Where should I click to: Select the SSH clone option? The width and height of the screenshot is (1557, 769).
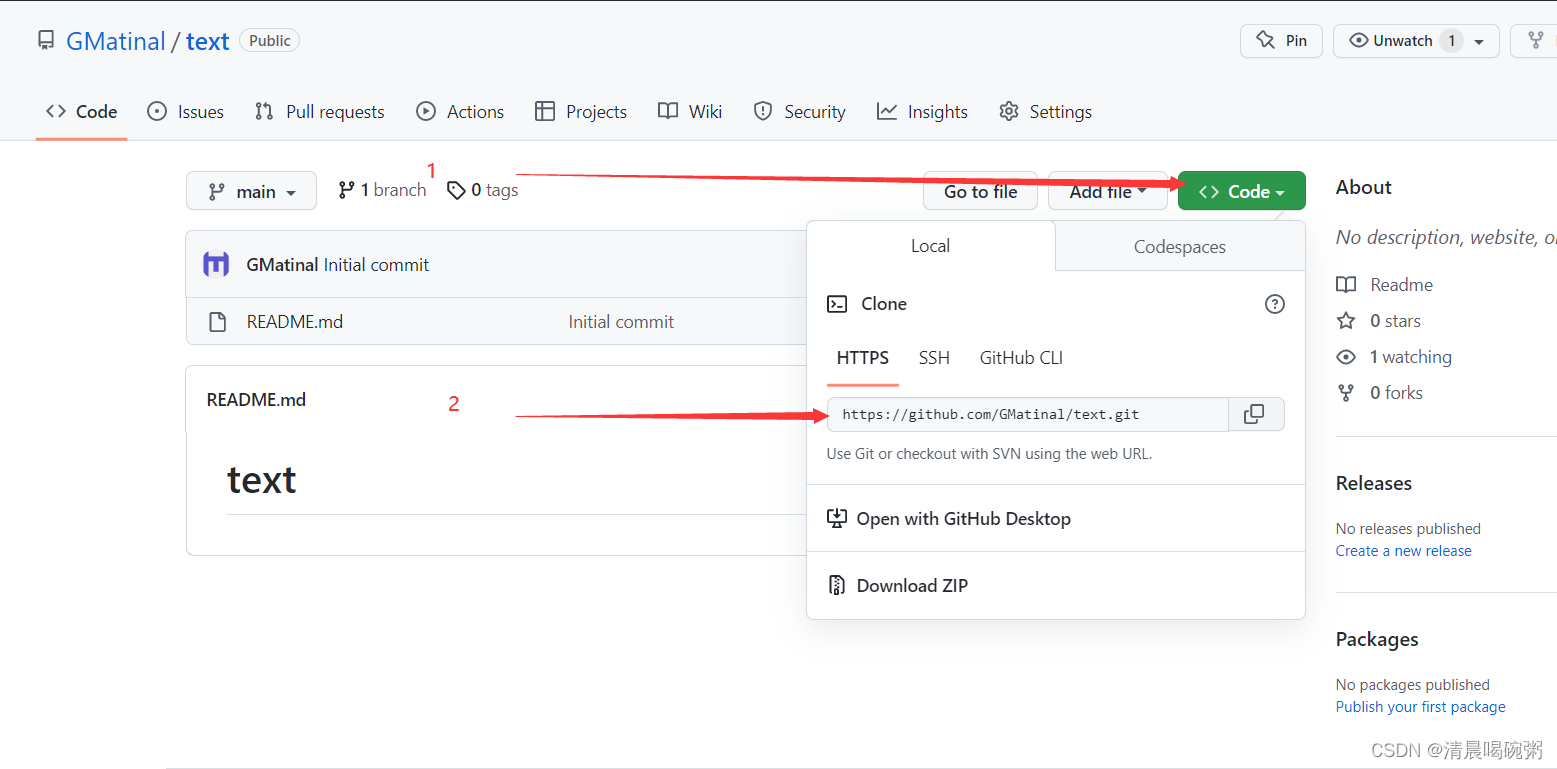pos(934,358)
